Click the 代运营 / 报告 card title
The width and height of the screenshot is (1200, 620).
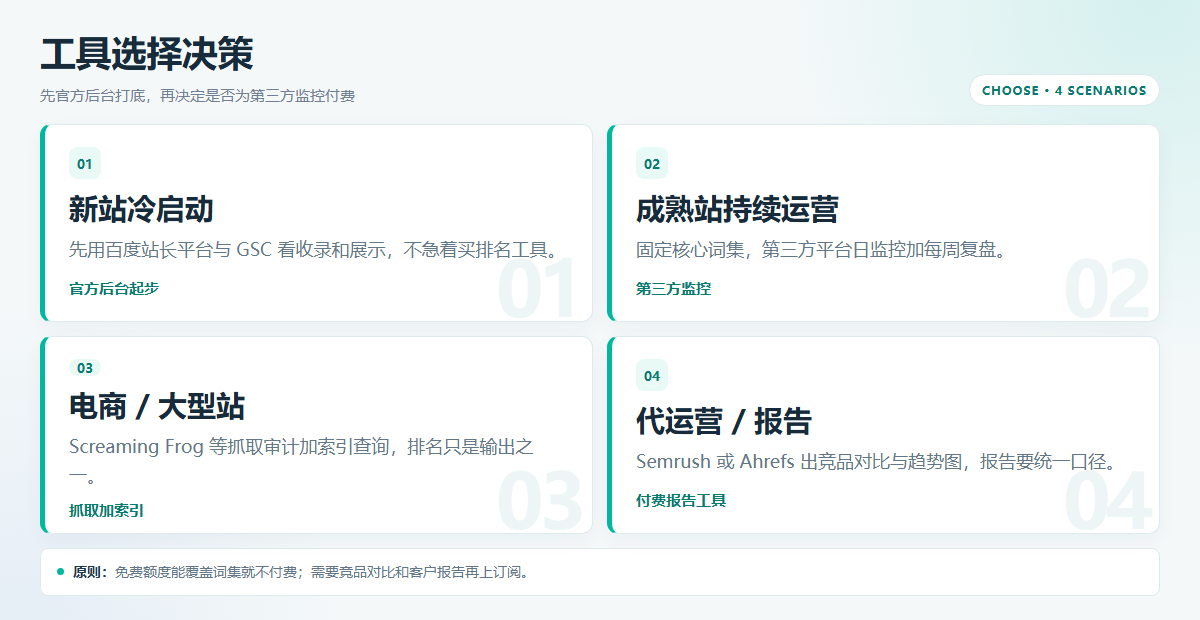724,422
